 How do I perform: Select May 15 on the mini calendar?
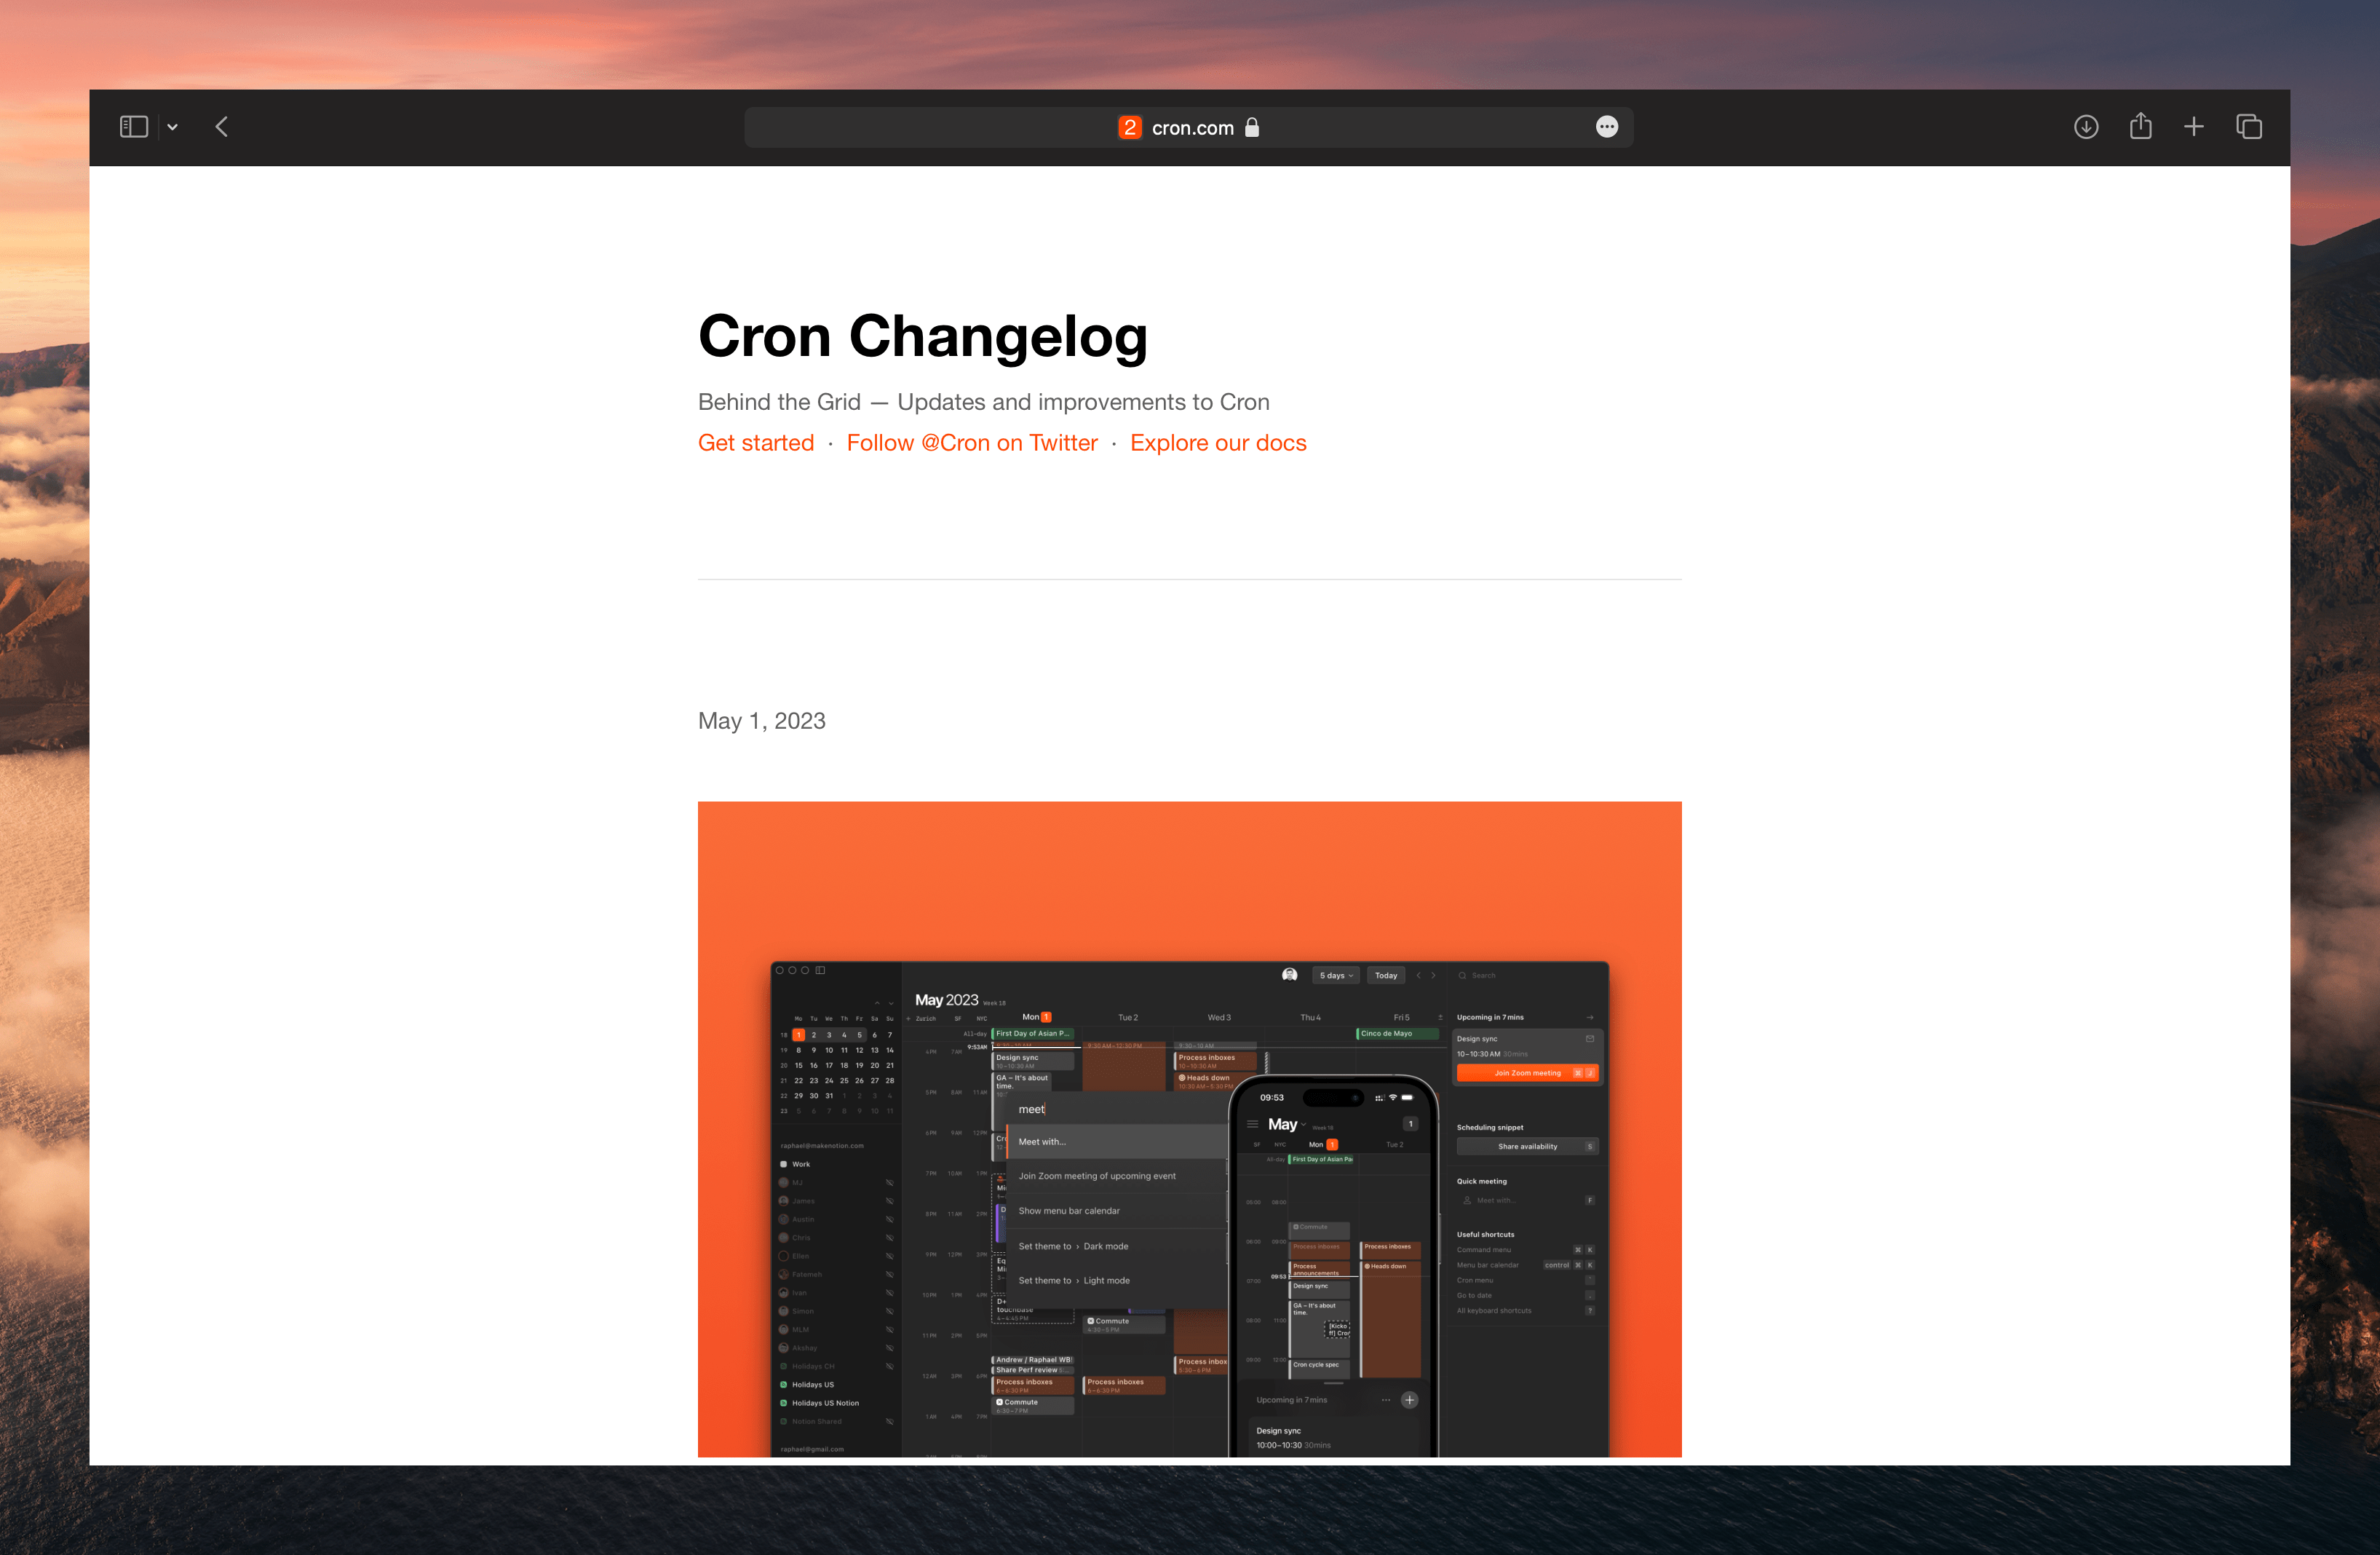pos(799,1066)
